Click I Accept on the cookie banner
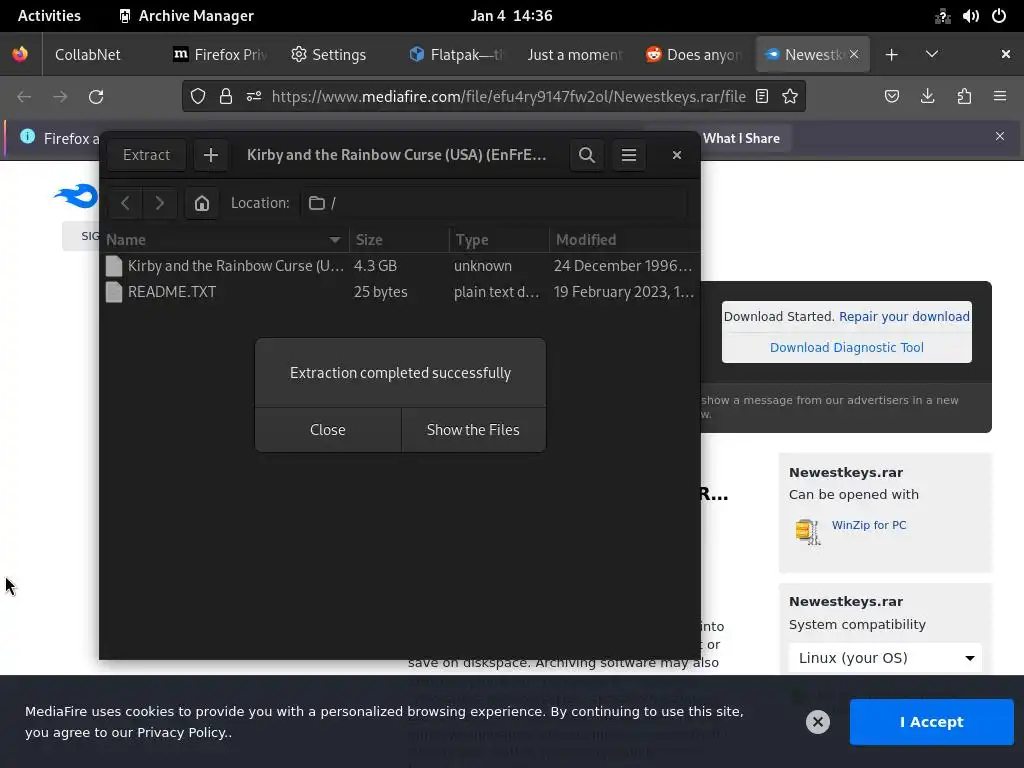This screenshot has height=768, width=1024. tap(931, 722)
